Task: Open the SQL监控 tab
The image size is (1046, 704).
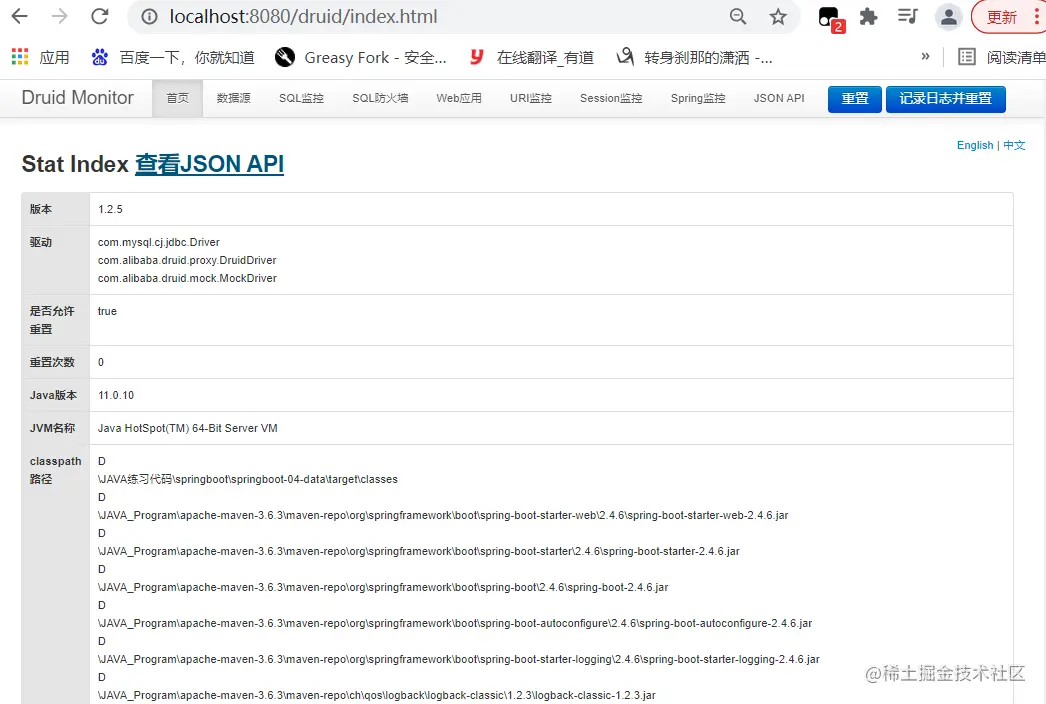Action: (302, 98)
